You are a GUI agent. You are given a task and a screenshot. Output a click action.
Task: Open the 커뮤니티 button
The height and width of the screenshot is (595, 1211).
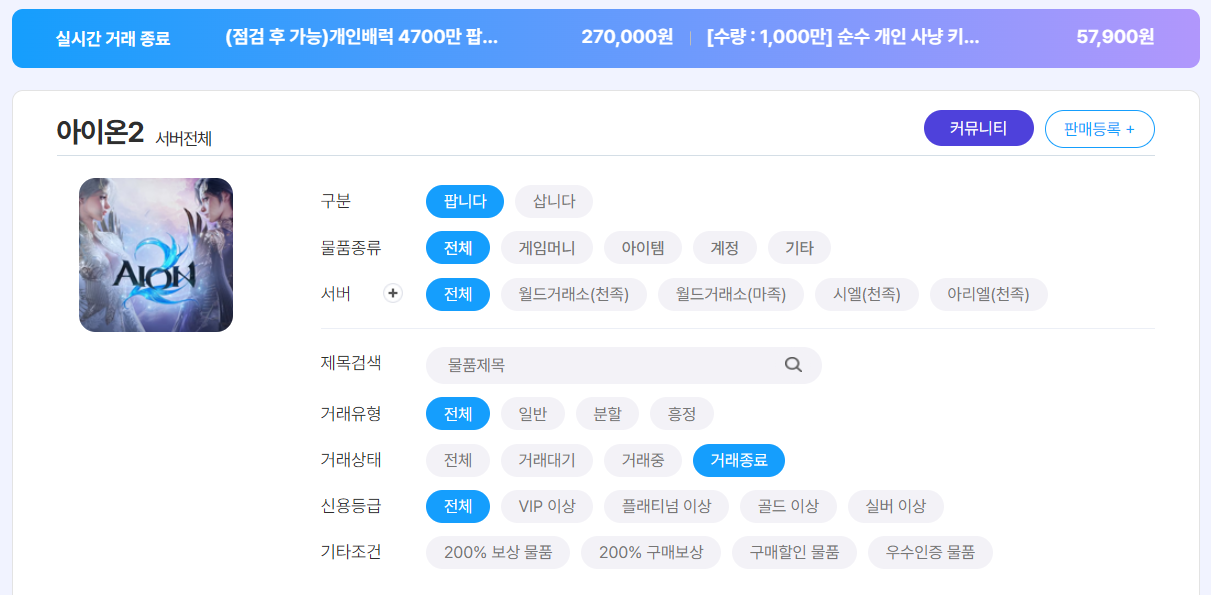point(979,128)
